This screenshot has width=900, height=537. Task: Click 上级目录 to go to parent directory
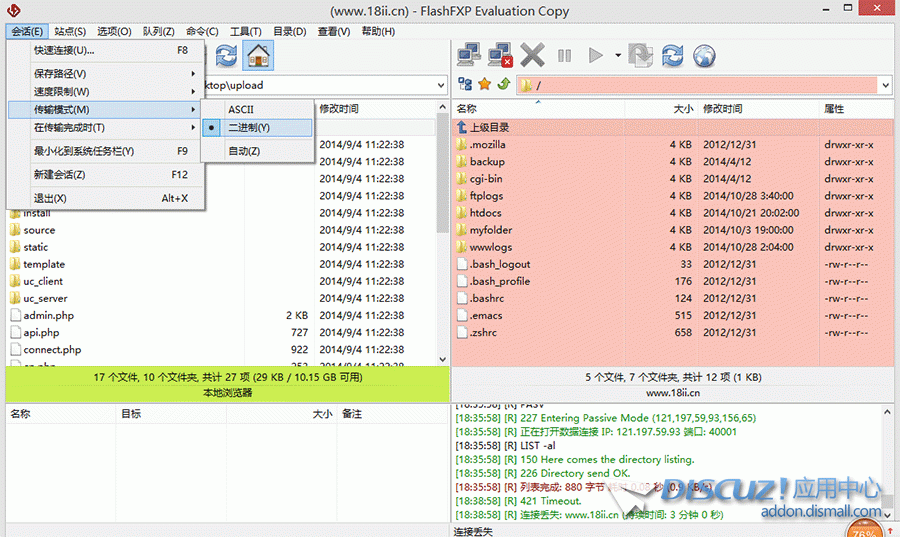[x=490, y=127]
